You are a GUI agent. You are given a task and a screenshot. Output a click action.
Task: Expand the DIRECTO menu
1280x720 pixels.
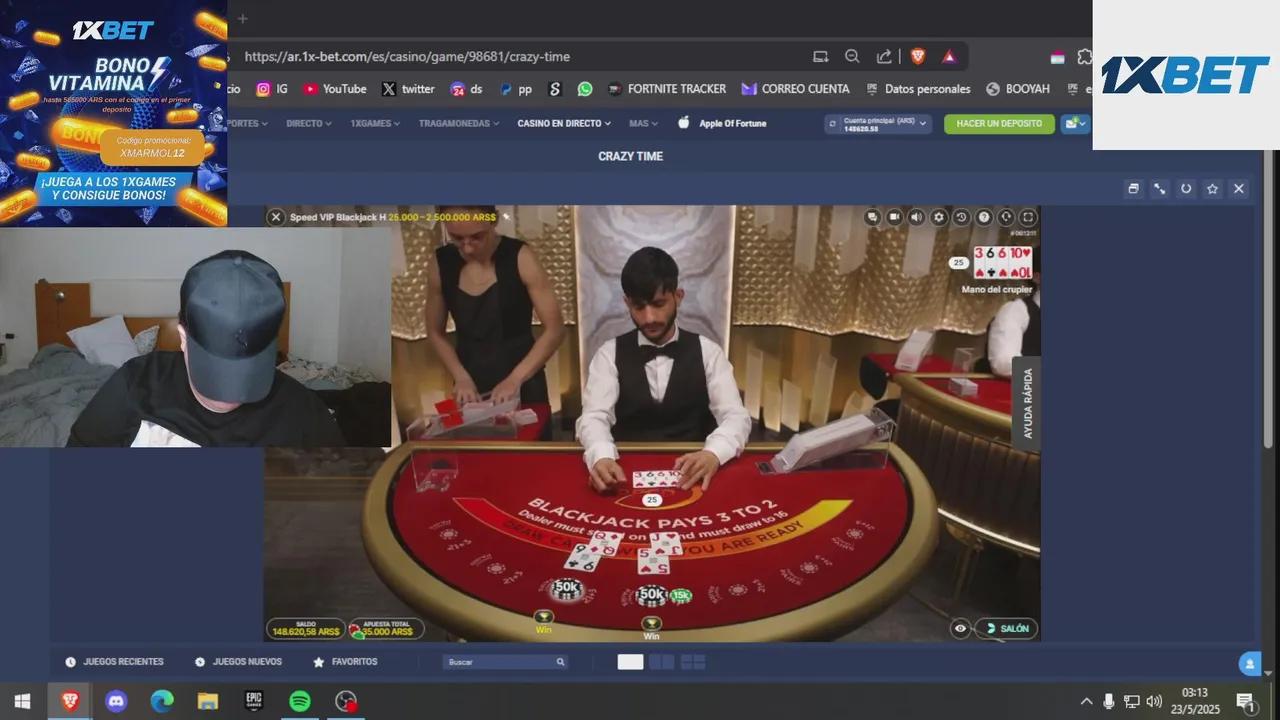309,123
